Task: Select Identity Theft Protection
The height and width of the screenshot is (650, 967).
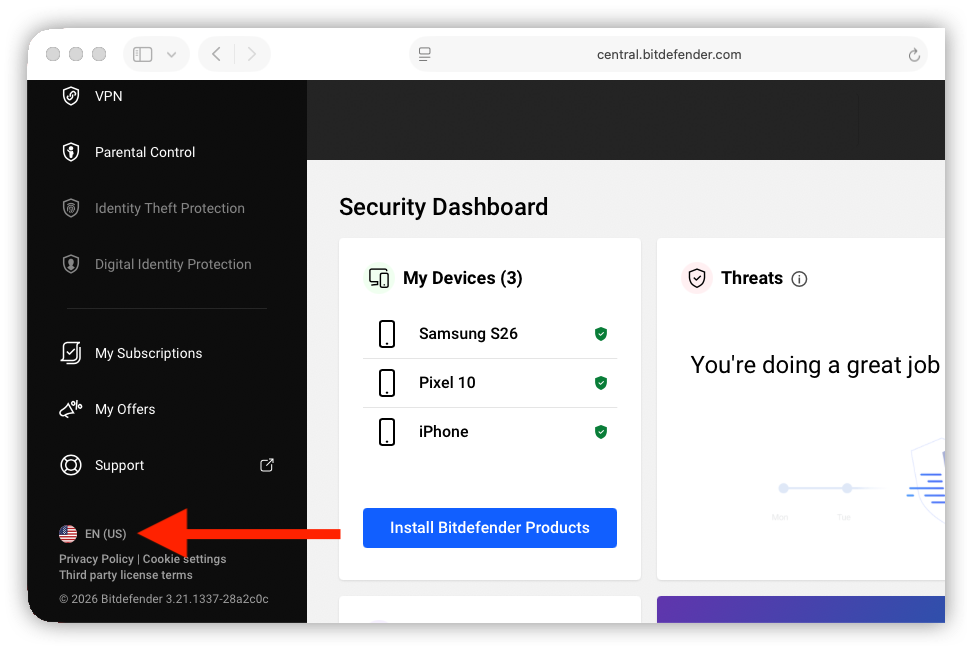Action: 170,208
